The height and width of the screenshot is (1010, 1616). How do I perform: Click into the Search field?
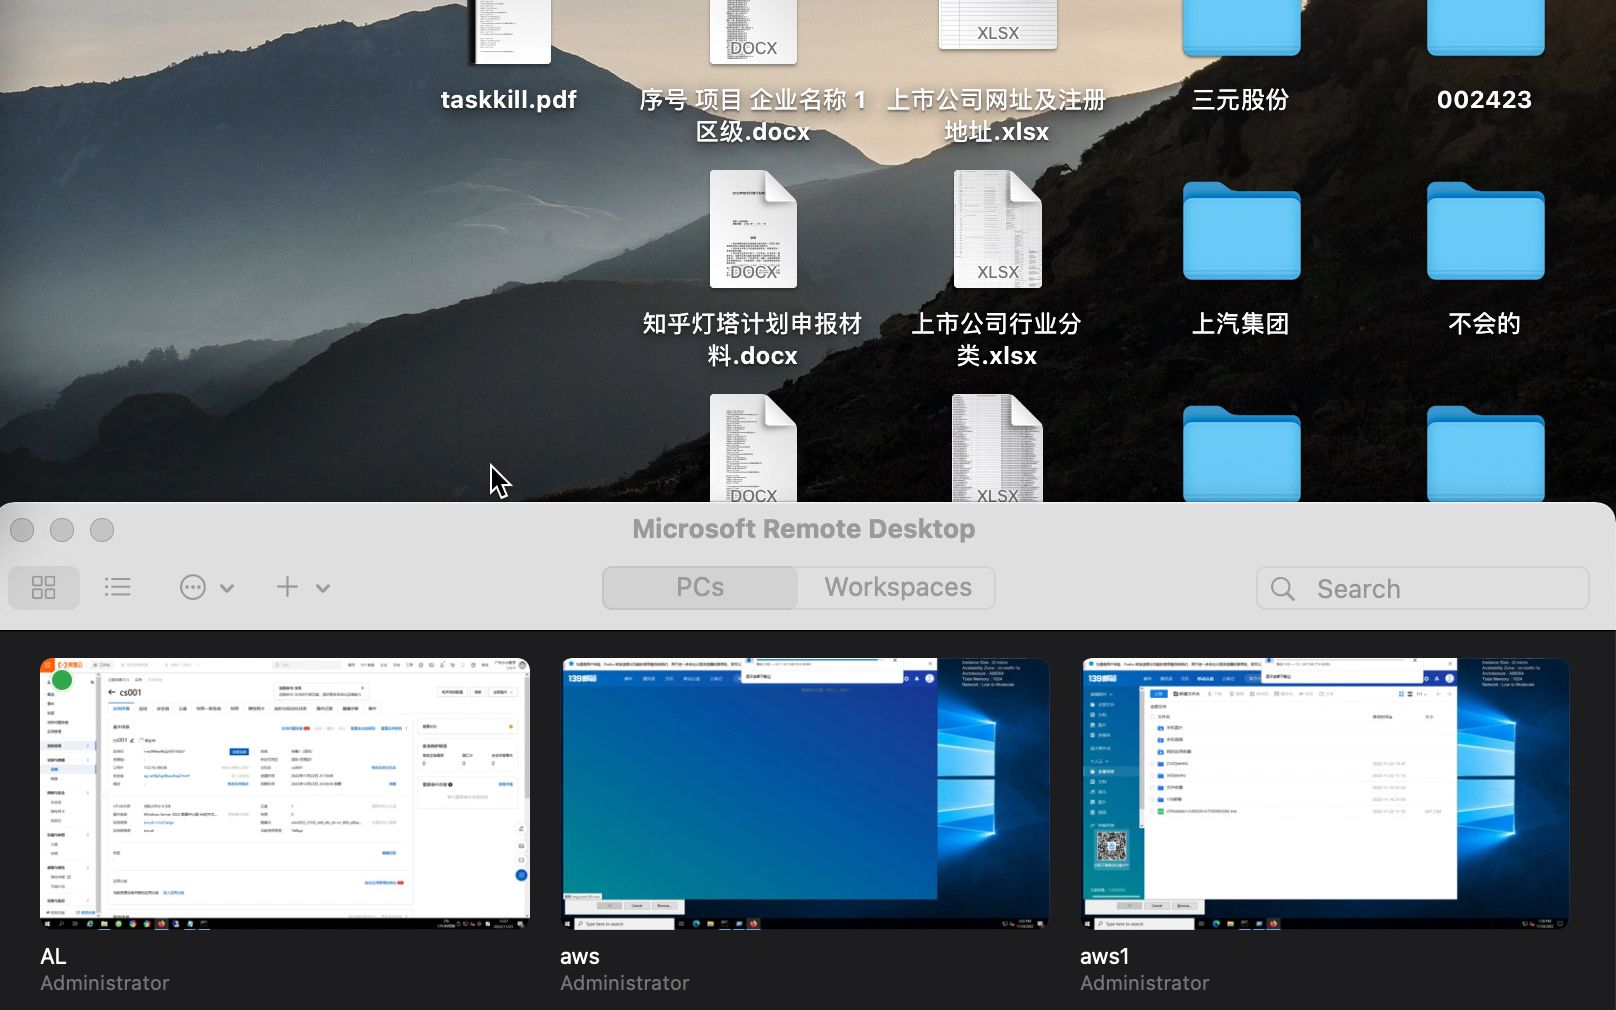(x=1423, y=588)
